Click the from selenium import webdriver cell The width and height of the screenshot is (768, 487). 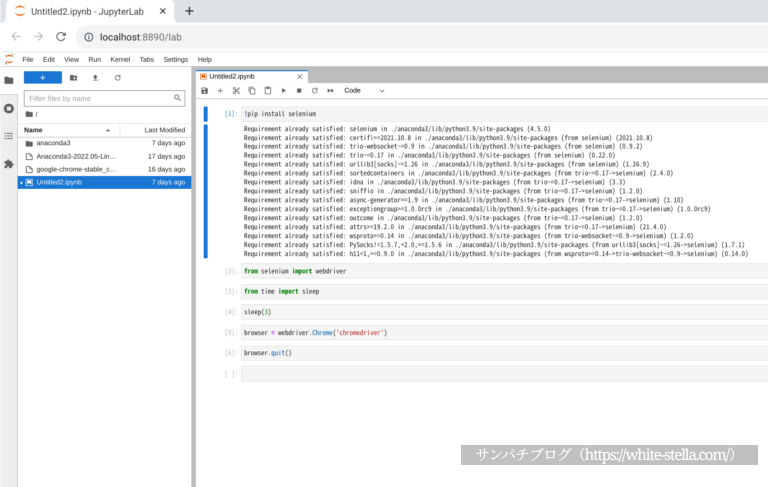[x=504, y=271]
